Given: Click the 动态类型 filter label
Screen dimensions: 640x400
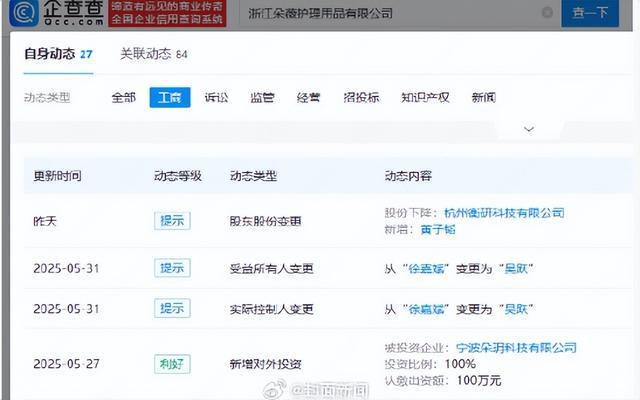Looking at the screenshot, I should [x=47, y=98].
